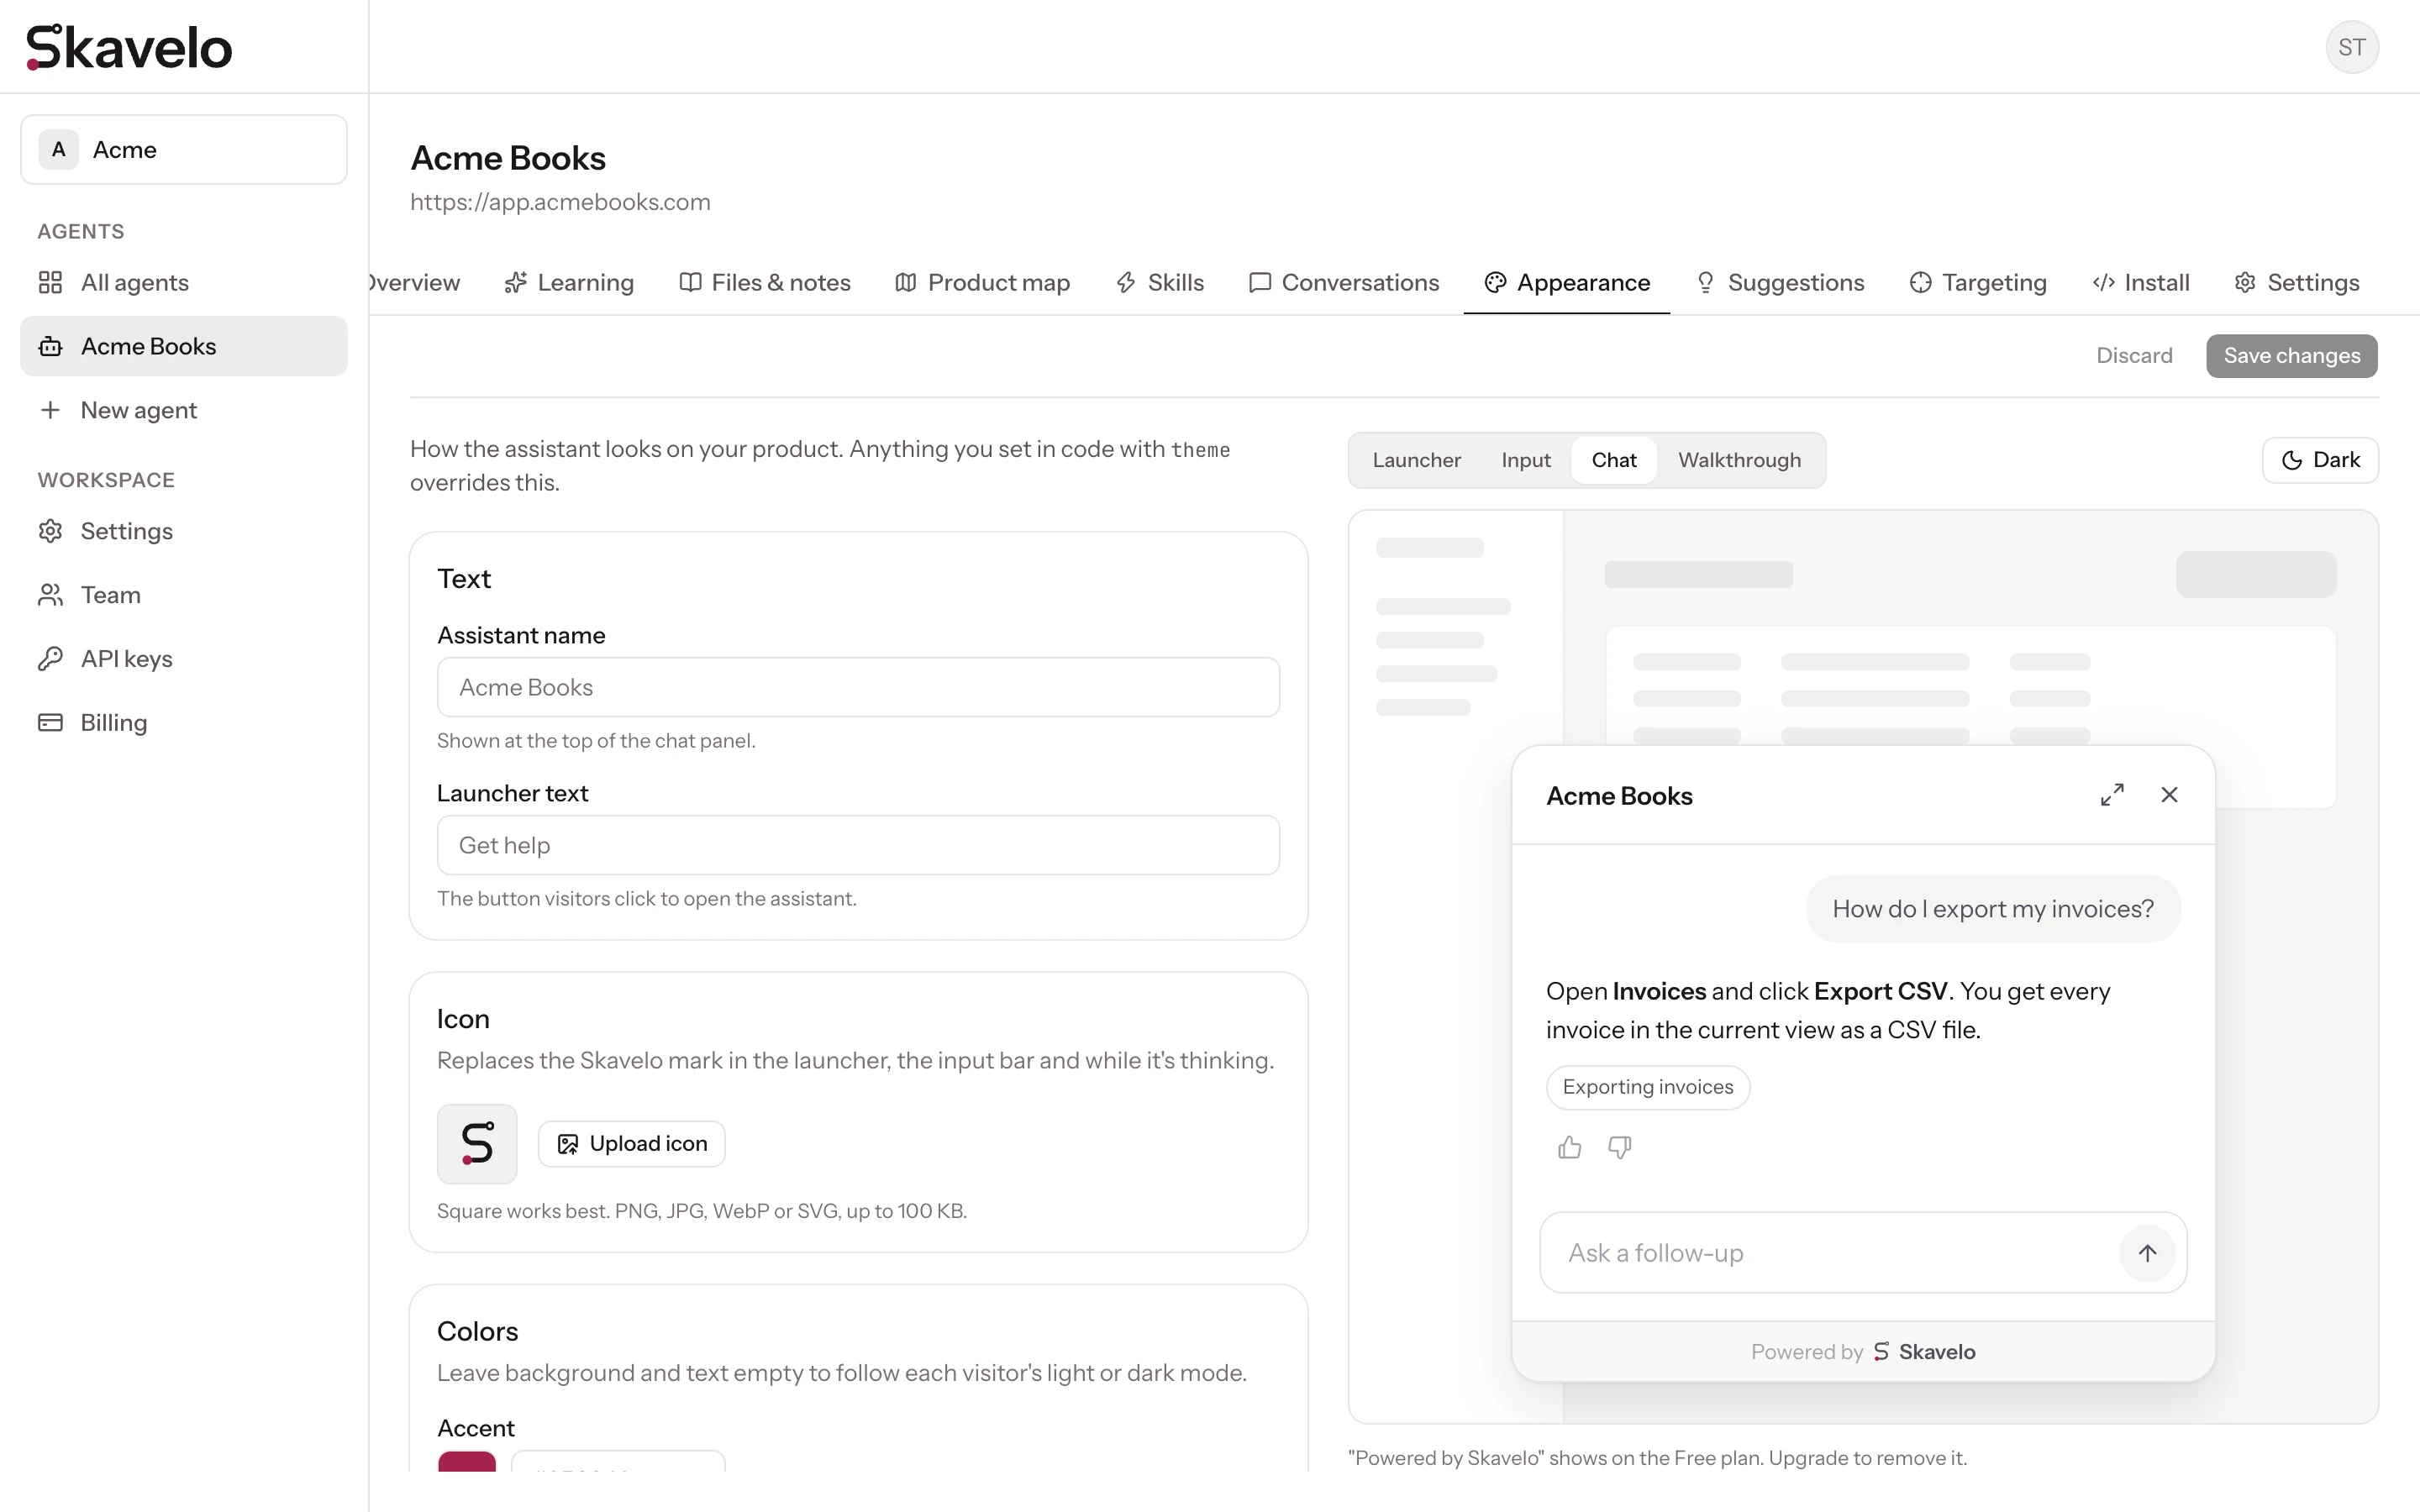Open the Billing page
This screenshot has height=1512, width=2420.
coord(184,722)
